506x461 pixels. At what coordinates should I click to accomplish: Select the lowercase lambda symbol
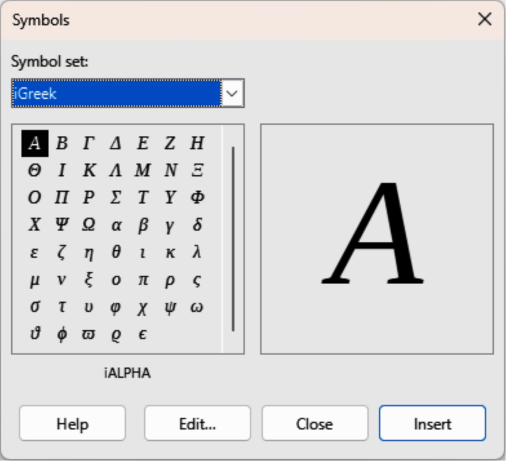pos(197,252)
